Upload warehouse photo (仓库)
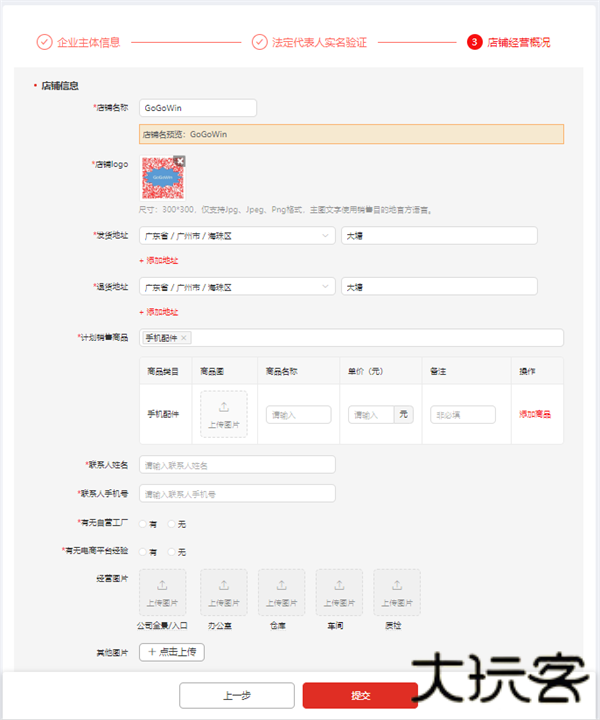600x720 pixels. coord(281,592)
